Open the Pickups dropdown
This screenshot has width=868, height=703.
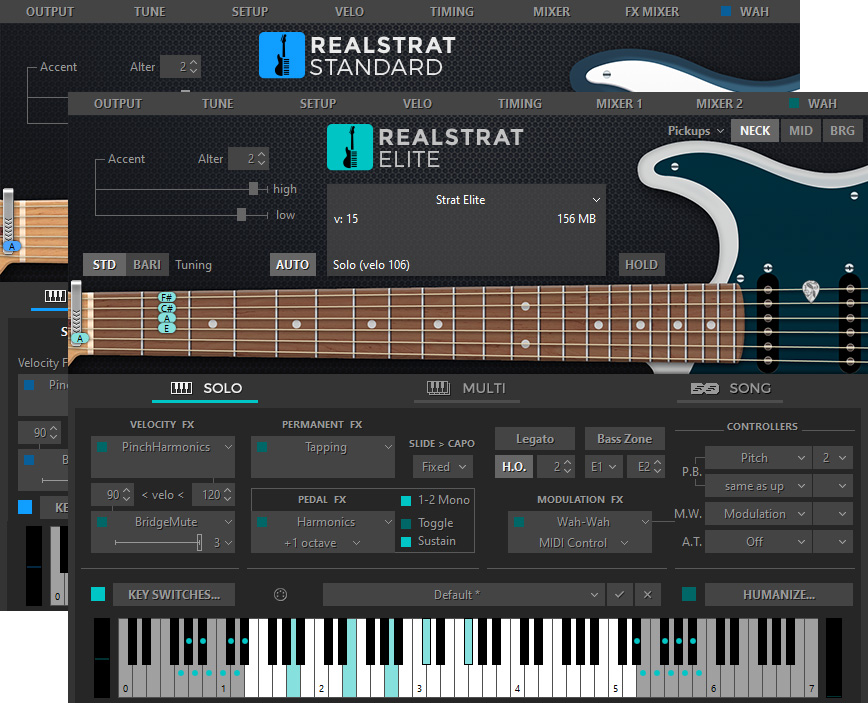tap(695, 130)
